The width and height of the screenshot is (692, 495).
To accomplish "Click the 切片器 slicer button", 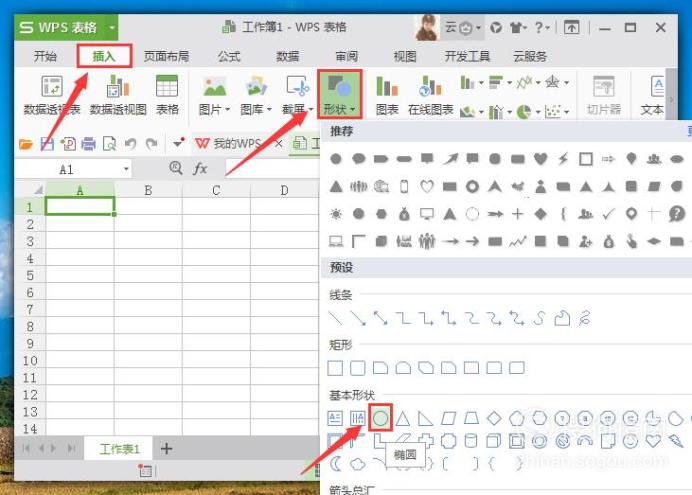I will point(604,95).
